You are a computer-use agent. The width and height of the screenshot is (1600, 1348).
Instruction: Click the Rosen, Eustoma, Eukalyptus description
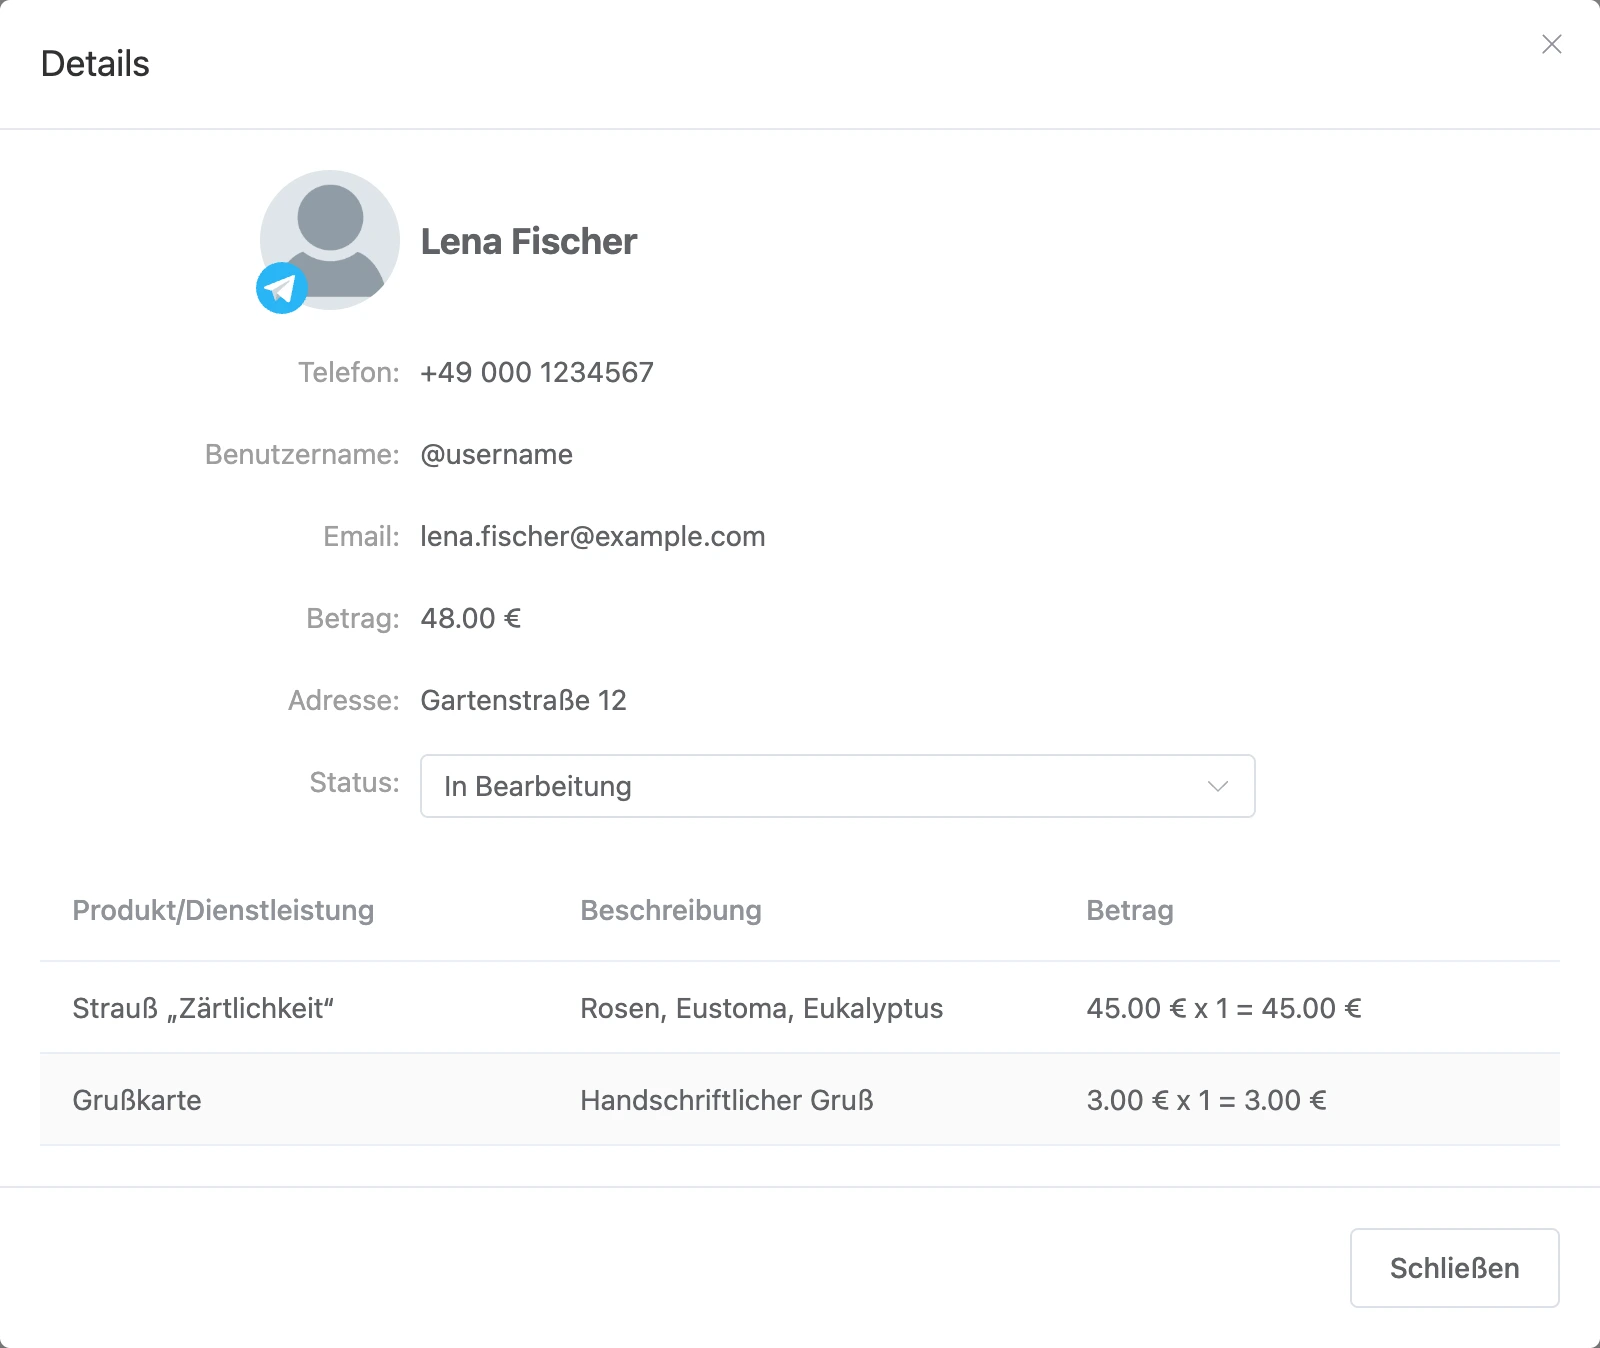pyautogui.click(x=762, y=1008)
